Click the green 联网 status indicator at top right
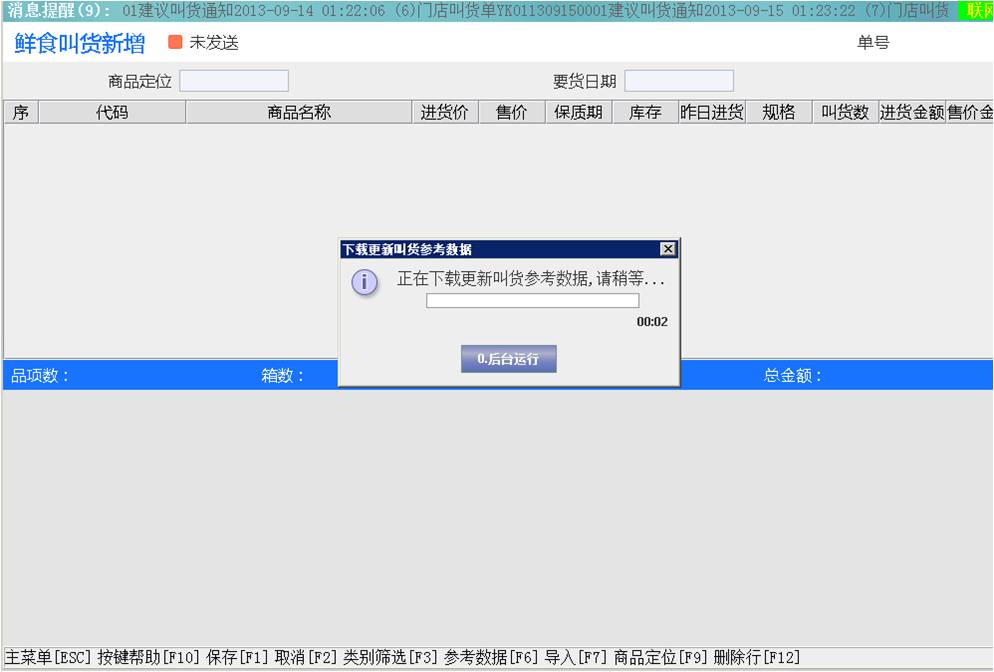The width and height of the screenshot is (994, 672). coord(978,10)
